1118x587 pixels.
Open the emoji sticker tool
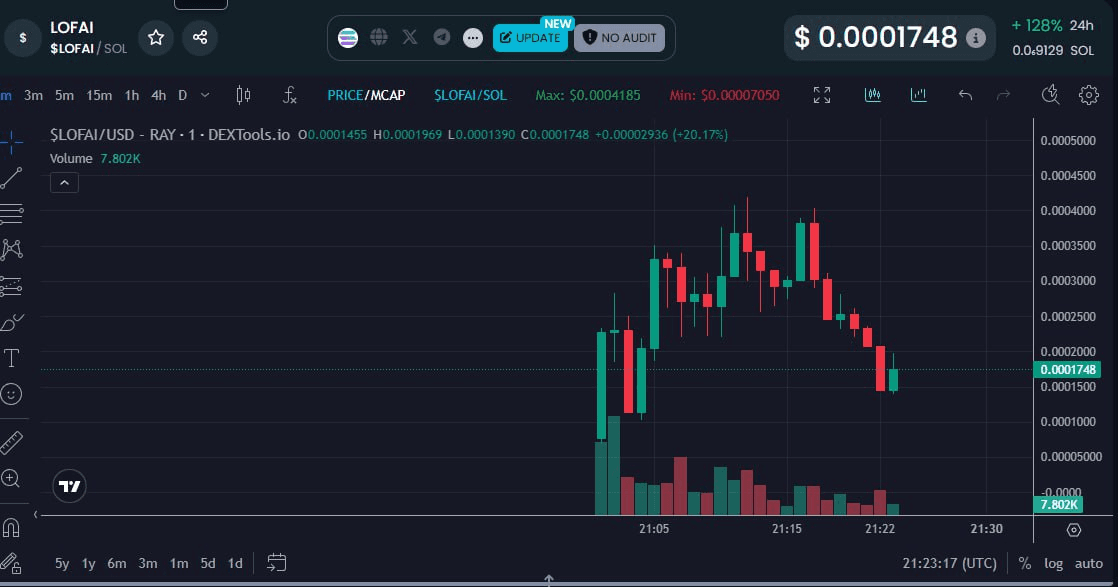point(11,394)
